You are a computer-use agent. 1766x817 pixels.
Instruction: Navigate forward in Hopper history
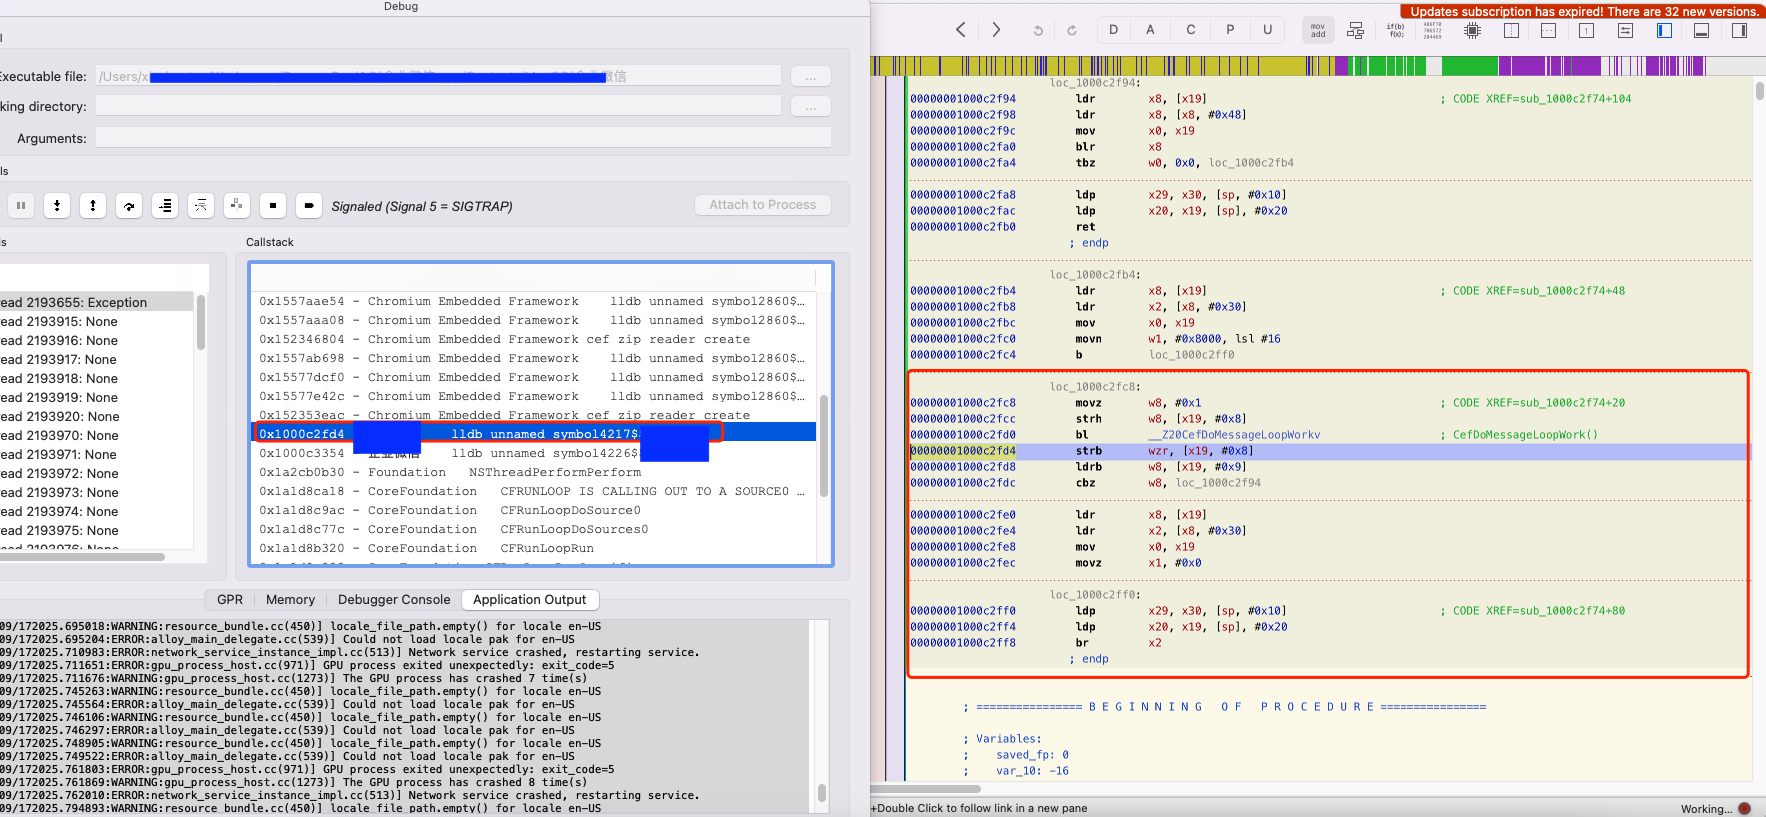tap(996, 30)
